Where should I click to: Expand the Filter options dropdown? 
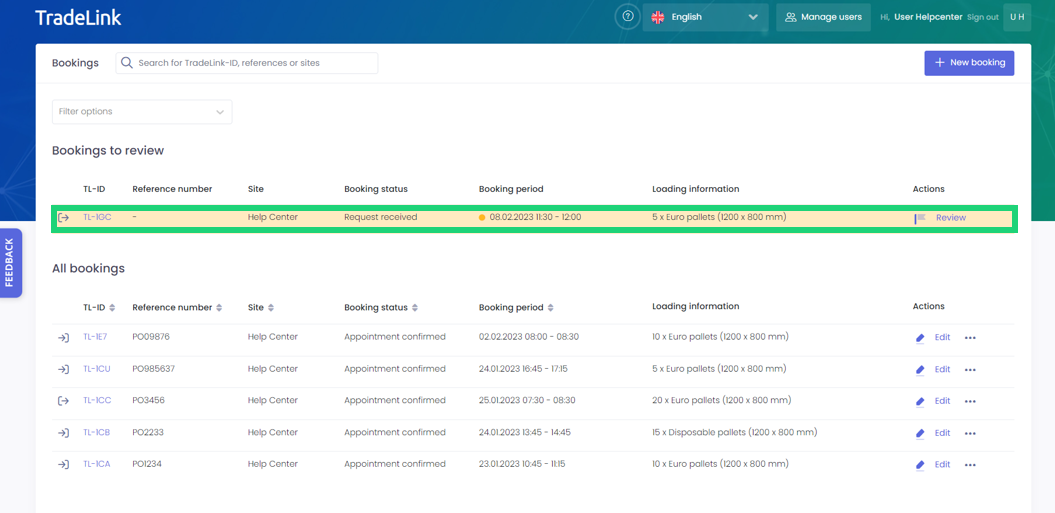tap(142, 112)
